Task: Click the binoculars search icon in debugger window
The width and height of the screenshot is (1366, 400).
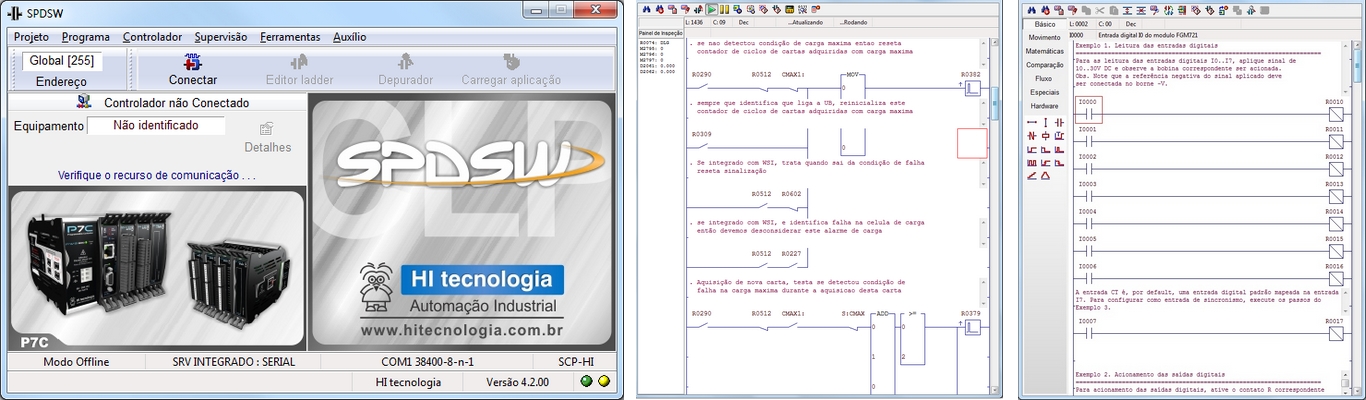Action: [646, 9]
